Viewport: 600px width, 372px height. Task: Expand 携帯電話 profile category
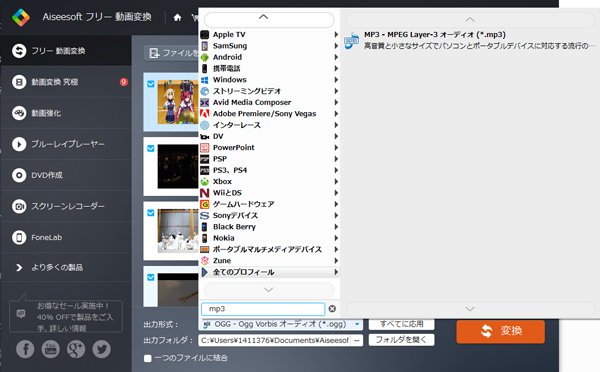[269, 69]
